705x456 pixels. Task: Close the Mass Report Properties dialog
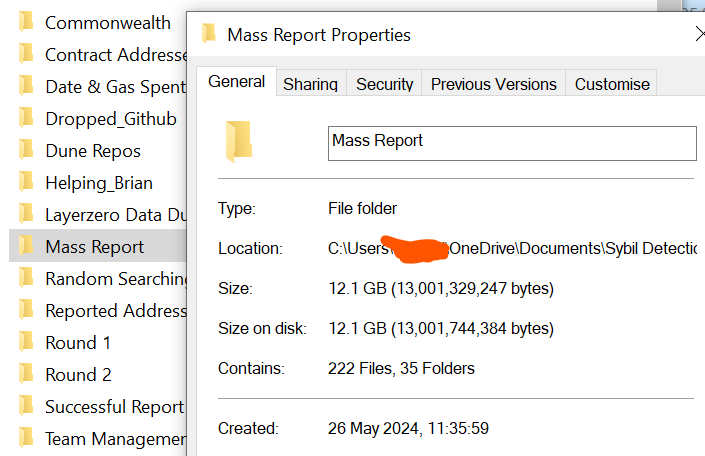tap(699, 34)
